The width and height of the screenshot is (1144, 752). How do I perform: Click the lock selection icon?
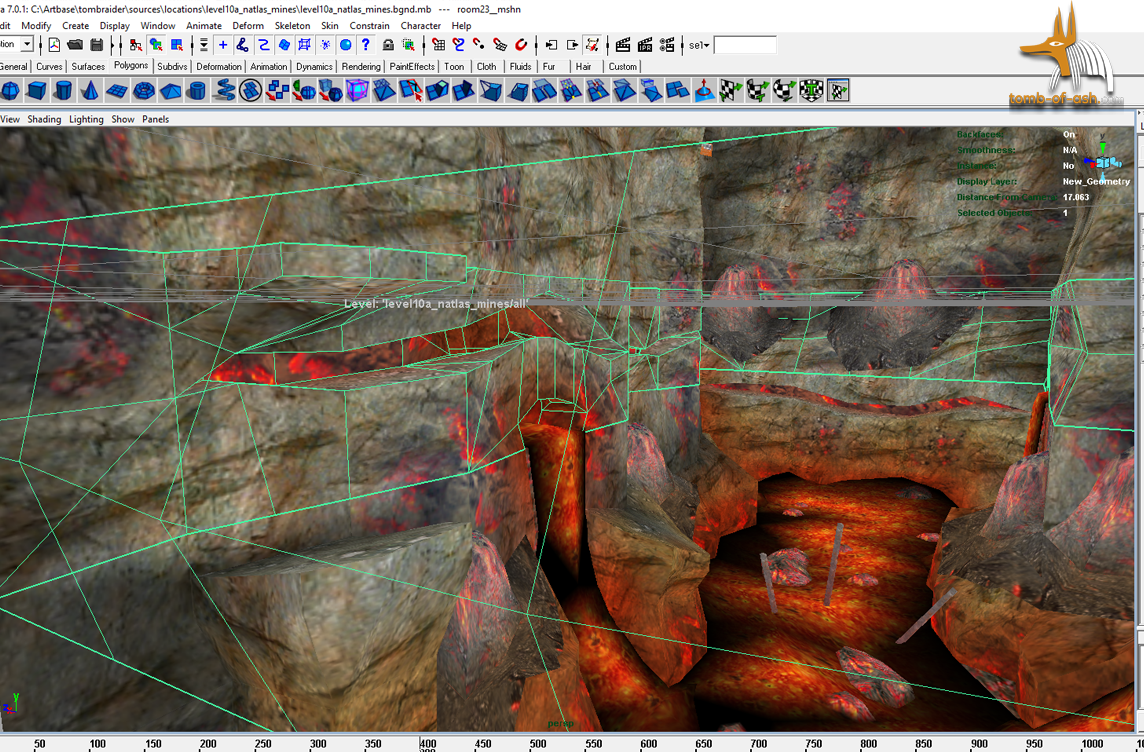tap(388, 45)
